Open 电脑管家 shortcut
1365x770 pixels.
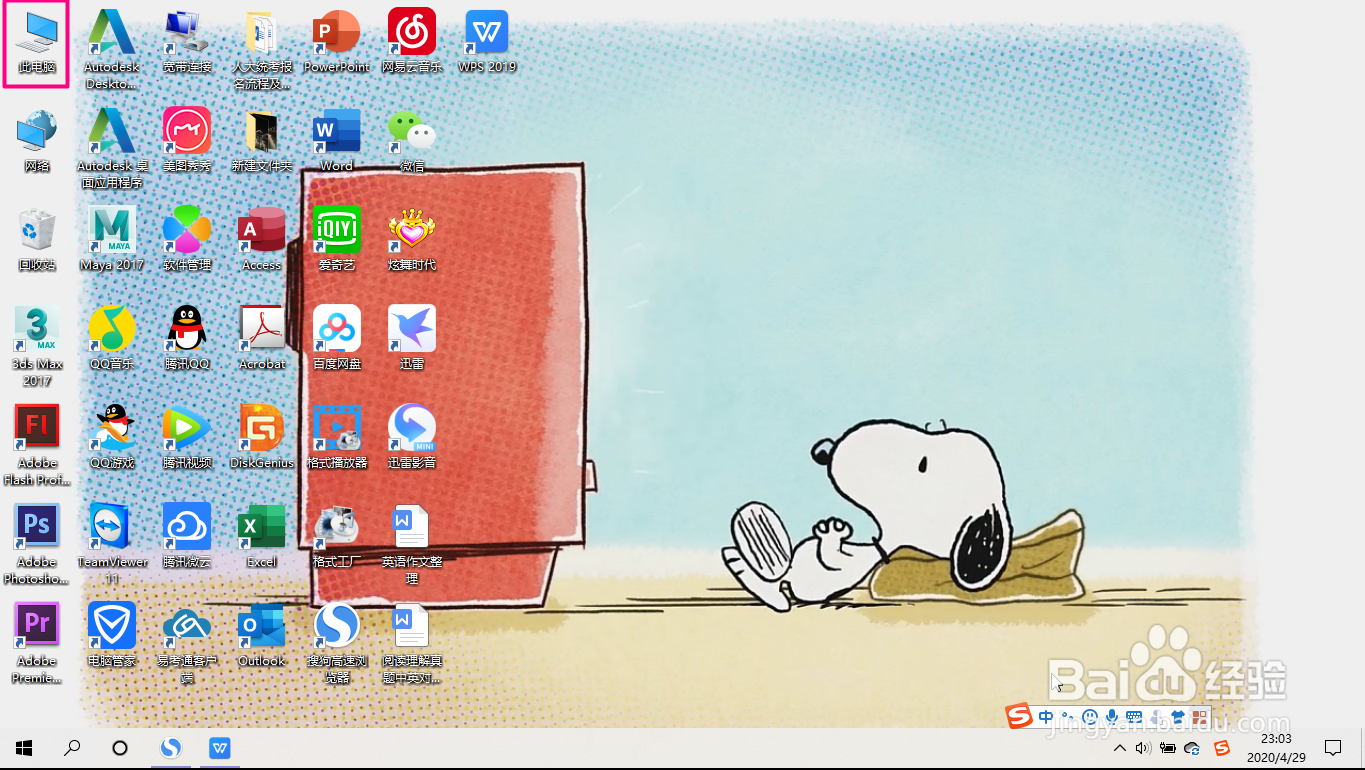click(112, 636)
